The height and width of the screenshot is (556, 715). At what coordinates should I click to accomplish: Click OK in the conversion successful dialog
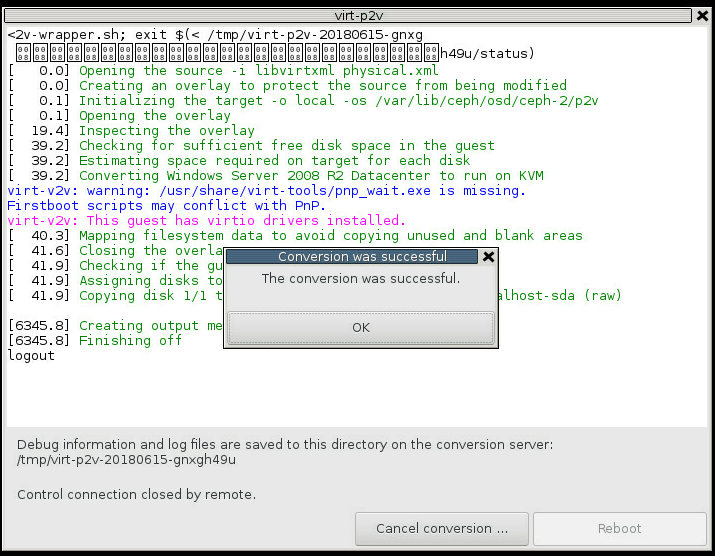pos(361,327)
